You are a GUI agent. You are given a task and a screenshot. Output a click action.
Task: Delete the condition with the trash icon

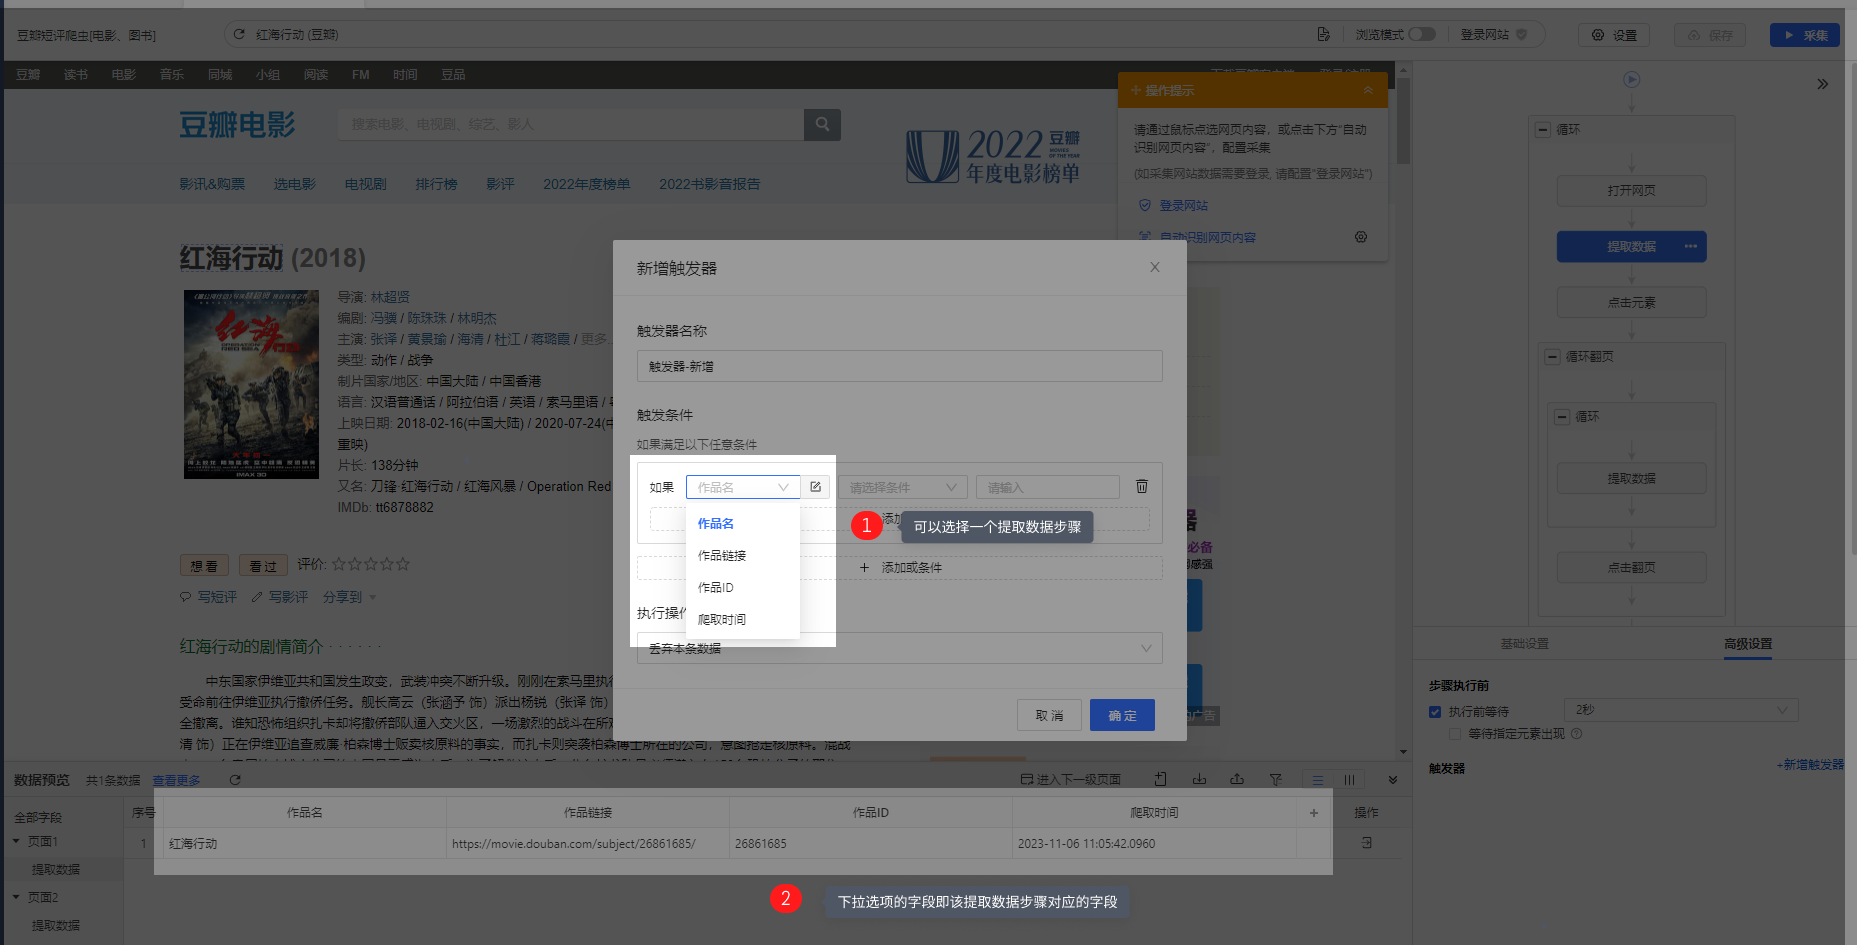coord(1142,486)
